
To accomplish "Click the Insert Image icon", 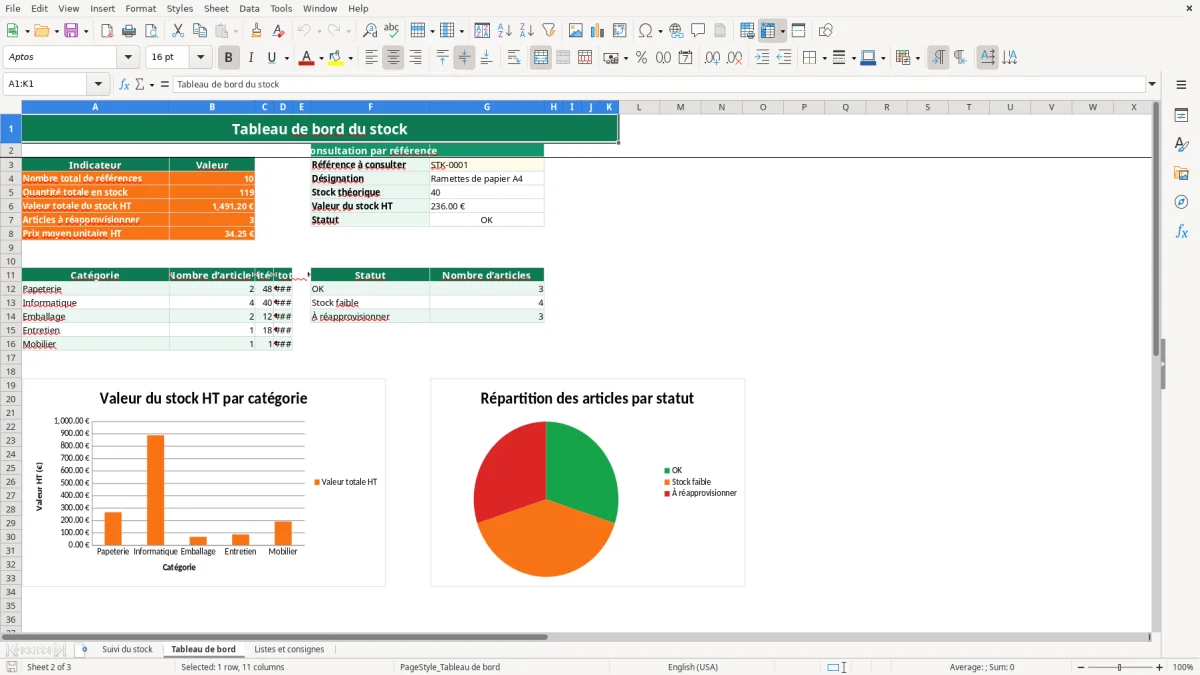I will pyautogui.click(x=576, y=31).
